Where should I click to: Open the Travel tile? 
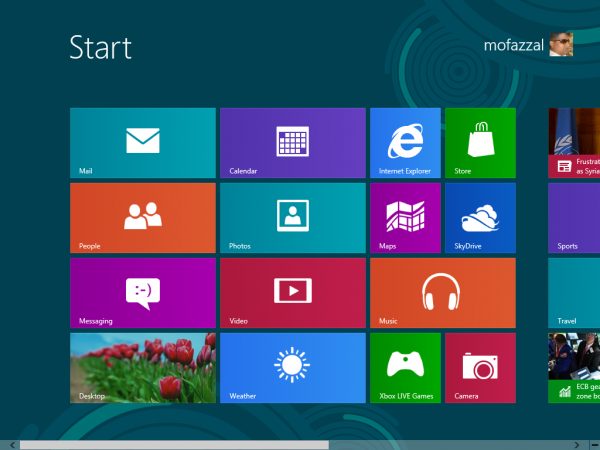[x=574, y=293]
